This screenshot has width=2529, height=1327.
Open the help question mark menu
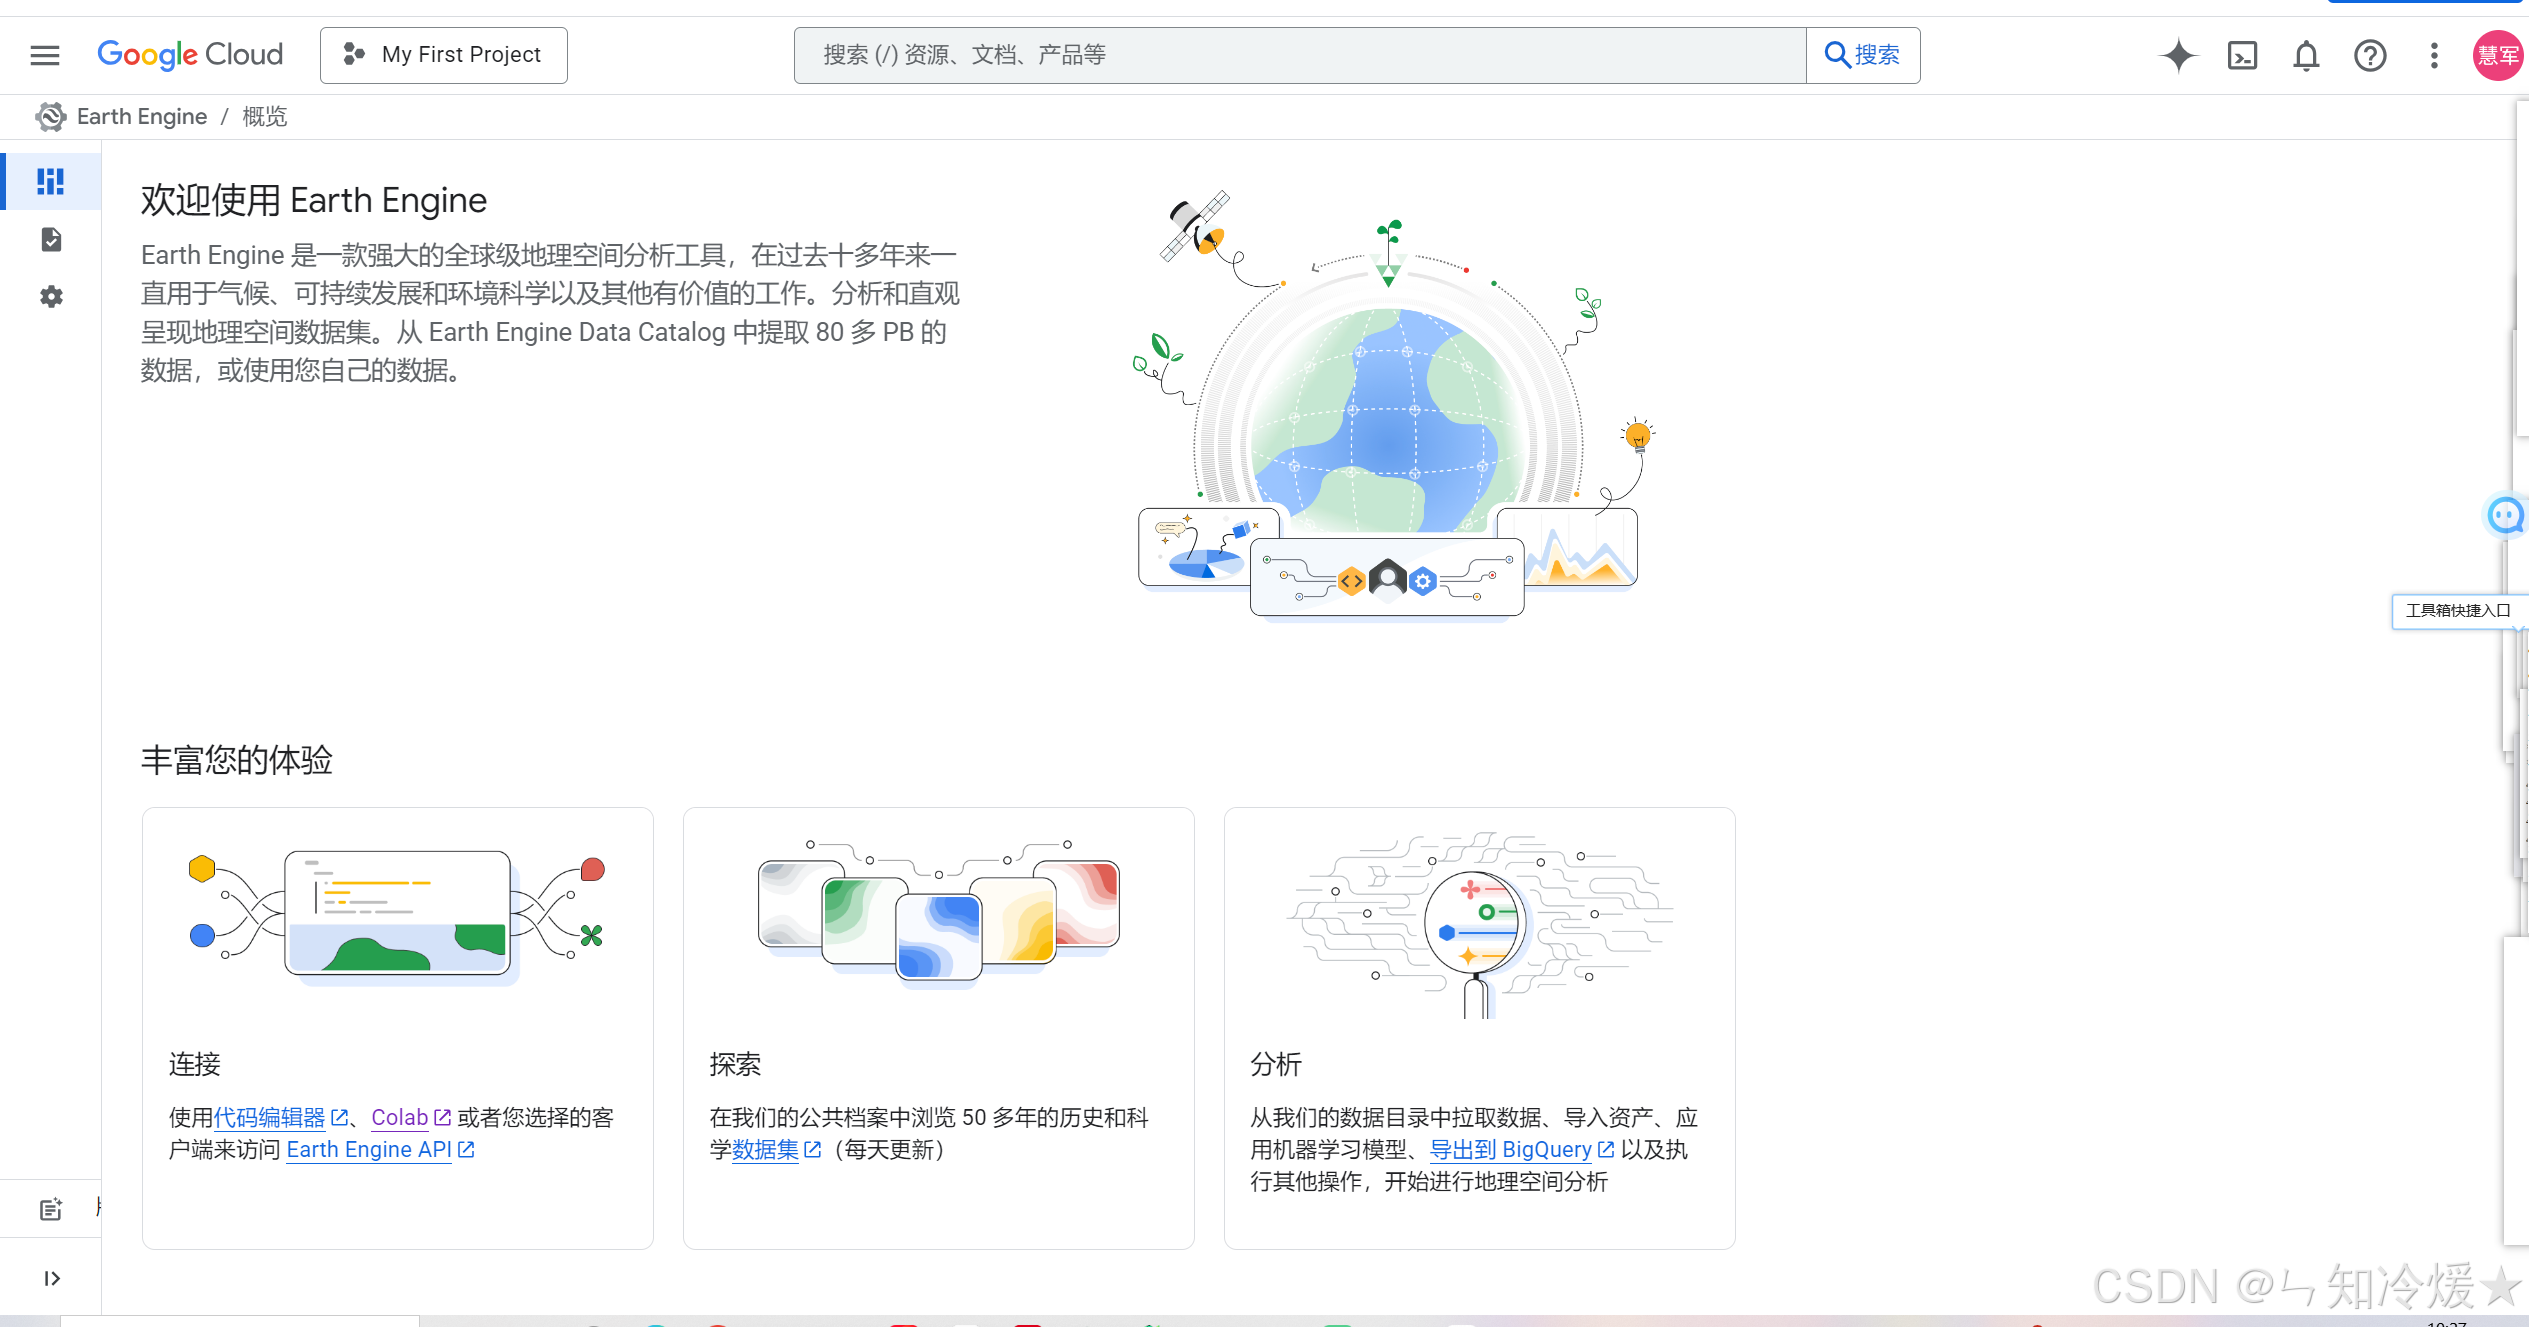tap(2370, 55)
